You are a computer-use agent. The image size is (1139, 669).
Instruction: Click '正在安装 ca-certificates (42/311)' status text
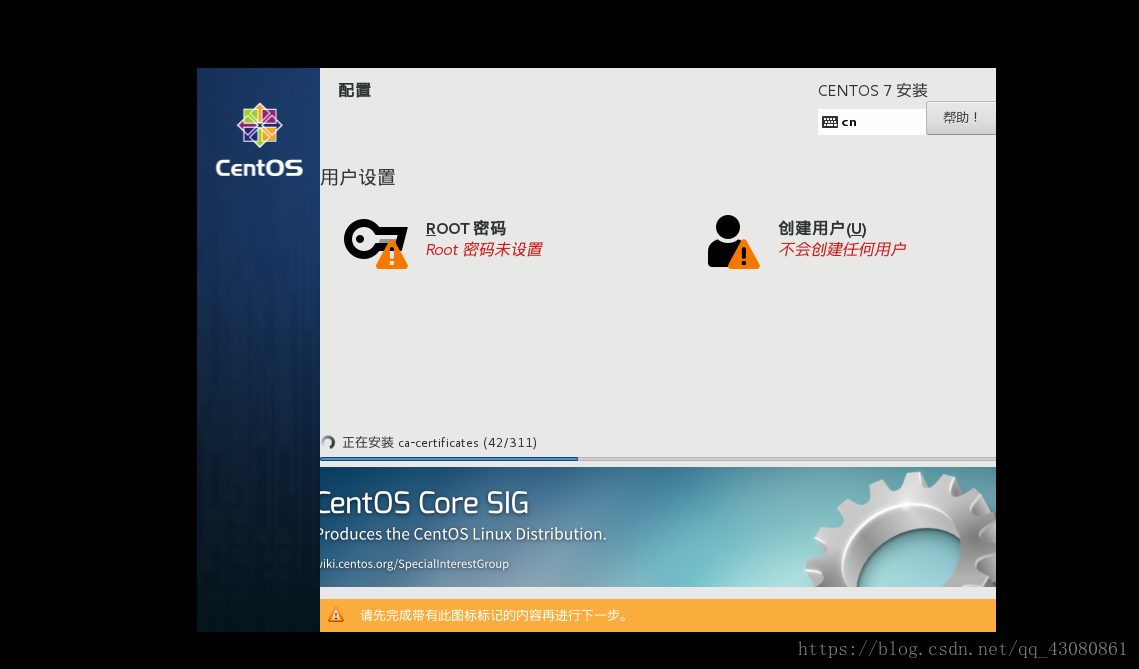pos(439,442)
